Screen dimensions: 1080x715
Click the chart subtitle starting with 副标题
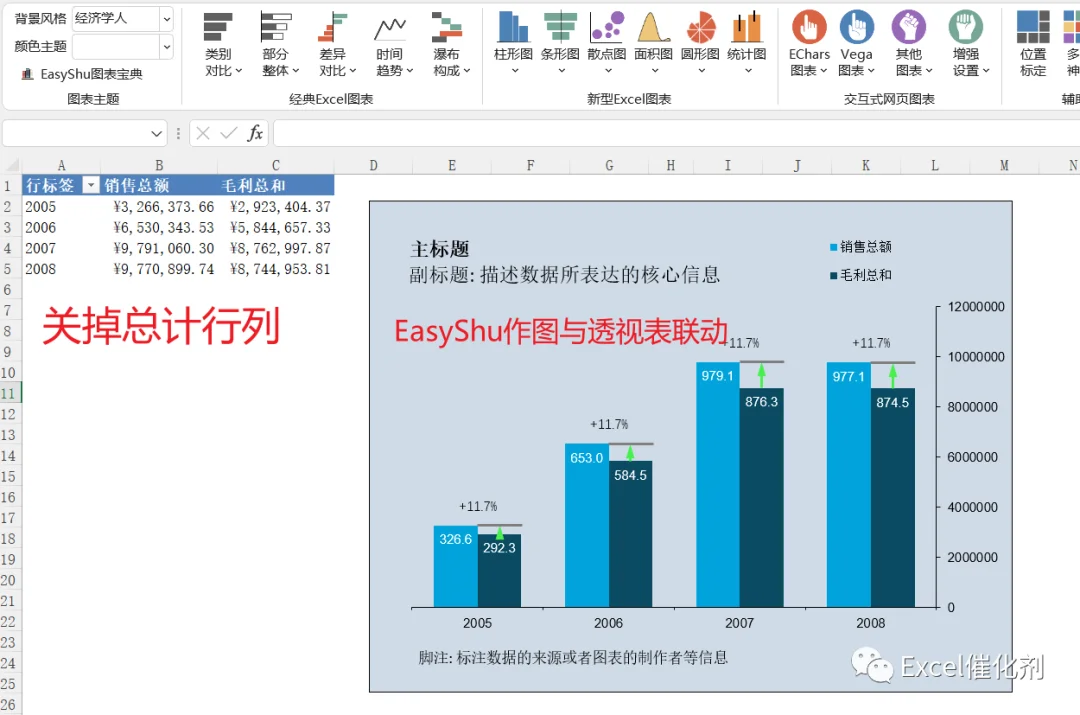[x=565, y=275]
